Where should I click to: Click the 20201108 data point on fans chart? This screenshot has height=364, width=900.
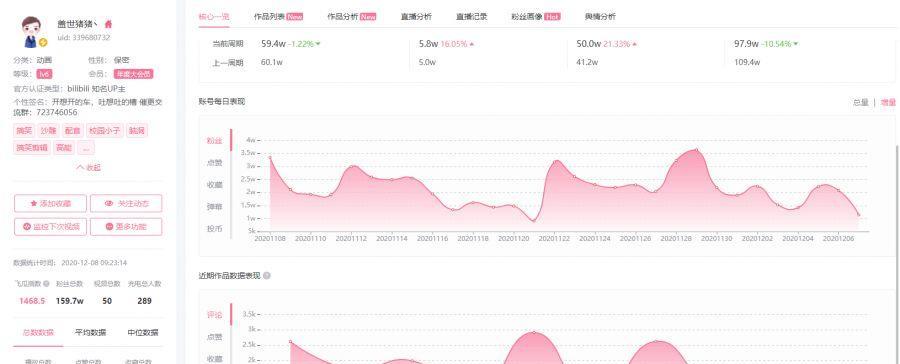[x=270, y=157]
